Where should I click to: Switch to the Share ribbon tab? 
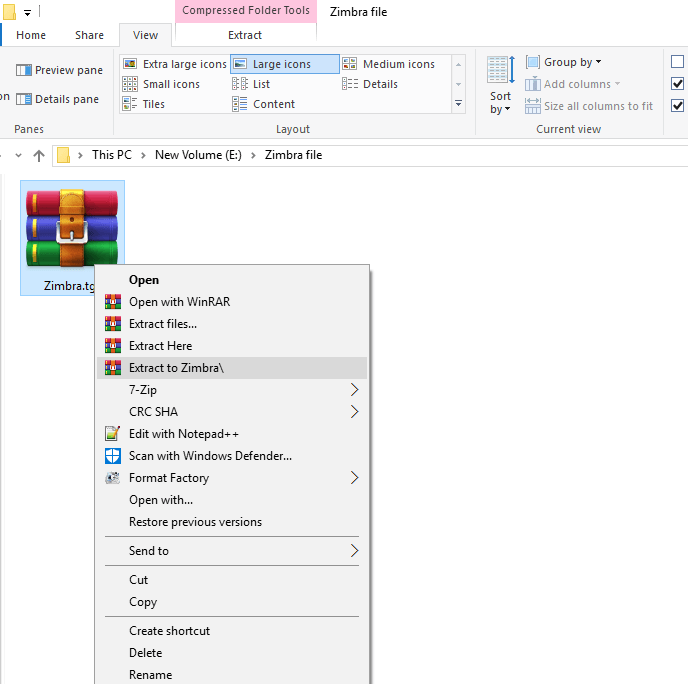90,35
